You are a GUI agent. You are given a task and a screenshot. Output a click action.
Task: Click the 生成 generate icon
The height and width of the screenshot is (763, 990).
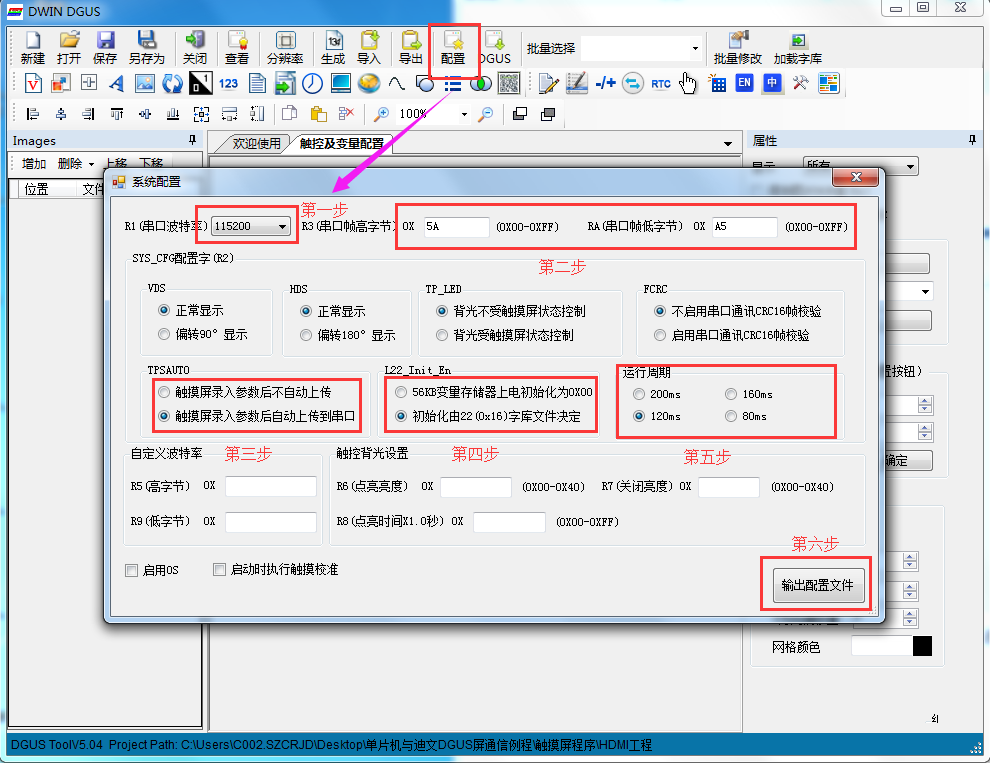(x=333, y=47)
